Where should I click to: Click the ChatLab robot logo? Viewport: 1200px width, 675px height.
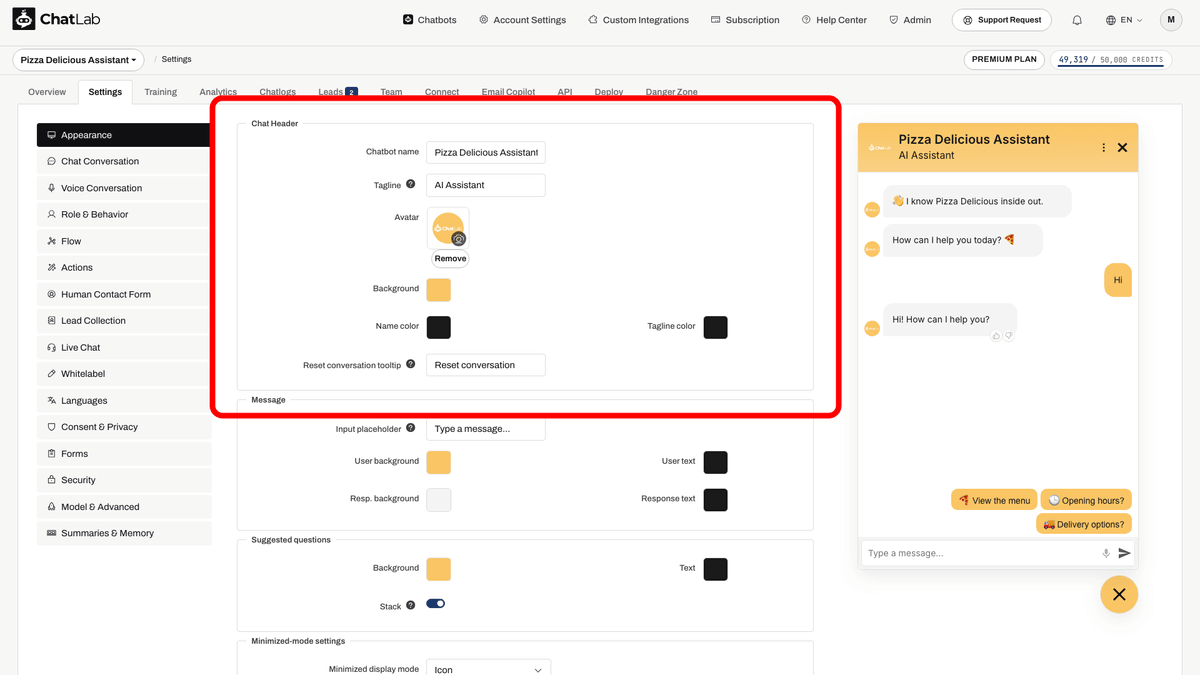tap(24, 19)
